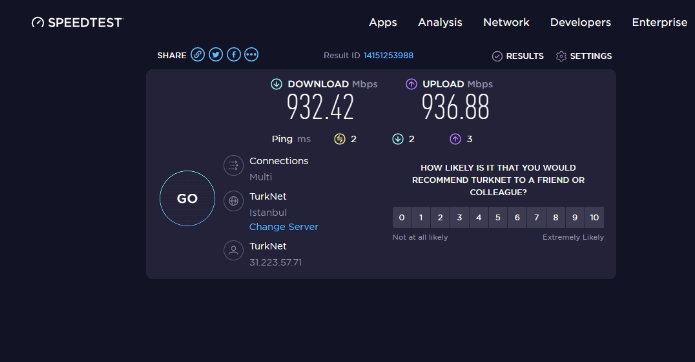Share result on Facebook
Screen dimensions: 695x362
234,54
